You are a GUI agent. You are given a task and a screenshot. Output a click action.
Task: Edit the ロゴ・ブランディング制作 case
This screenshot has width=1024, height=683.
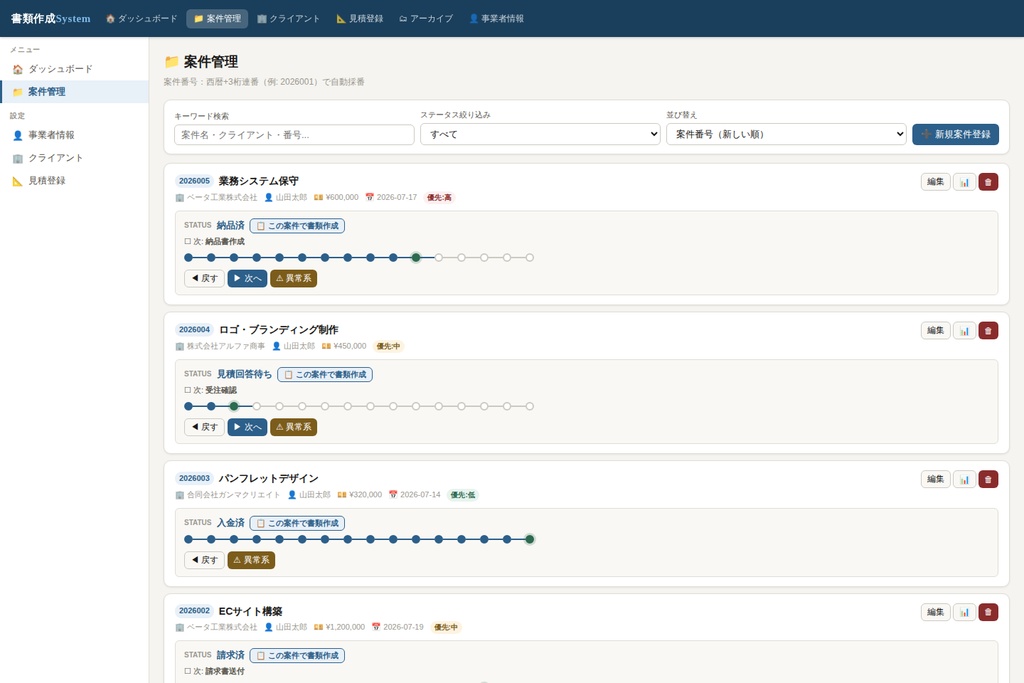click(x=935, y=330)
